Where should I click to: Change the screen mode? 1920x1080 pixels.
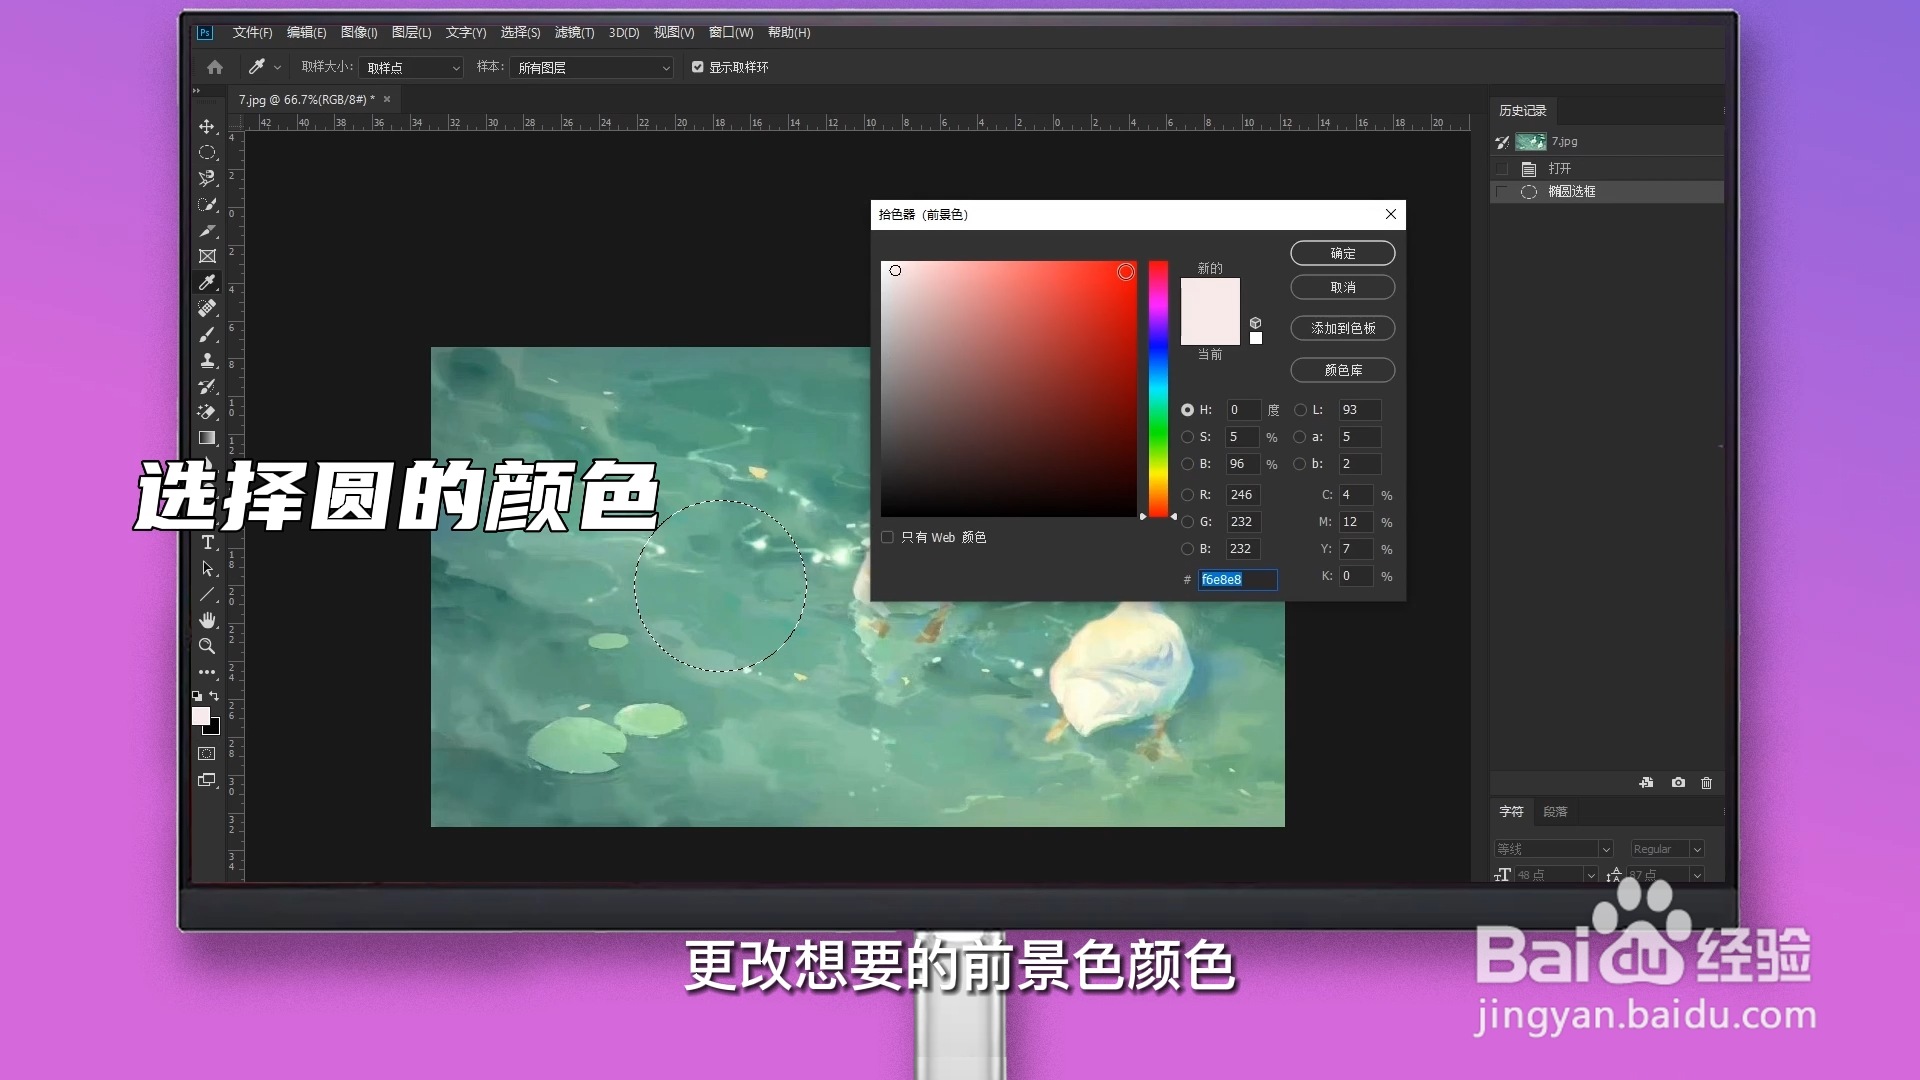(x=207, y=780)
